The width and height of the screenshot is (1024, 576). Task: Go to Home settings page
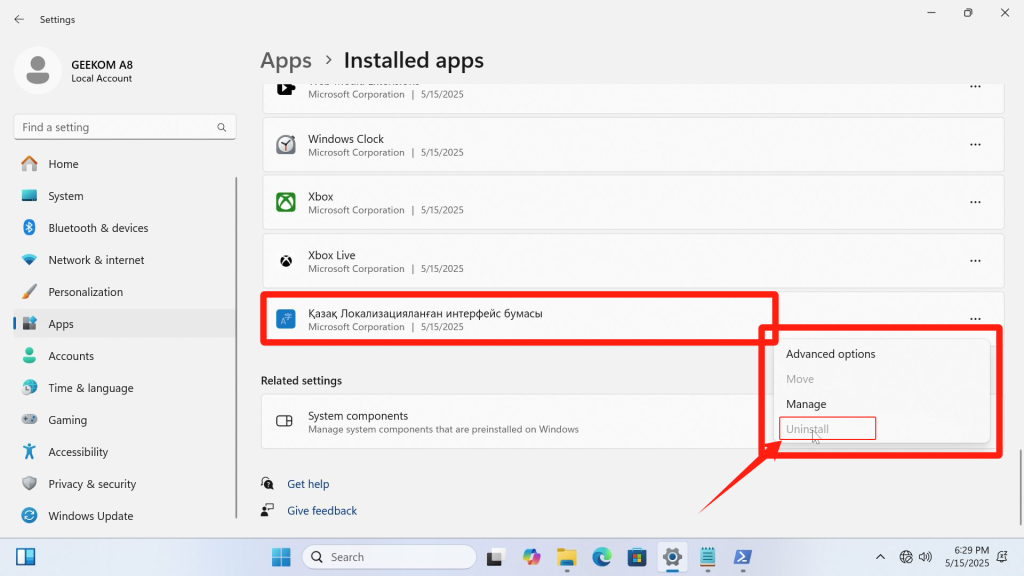coord(124,164)
